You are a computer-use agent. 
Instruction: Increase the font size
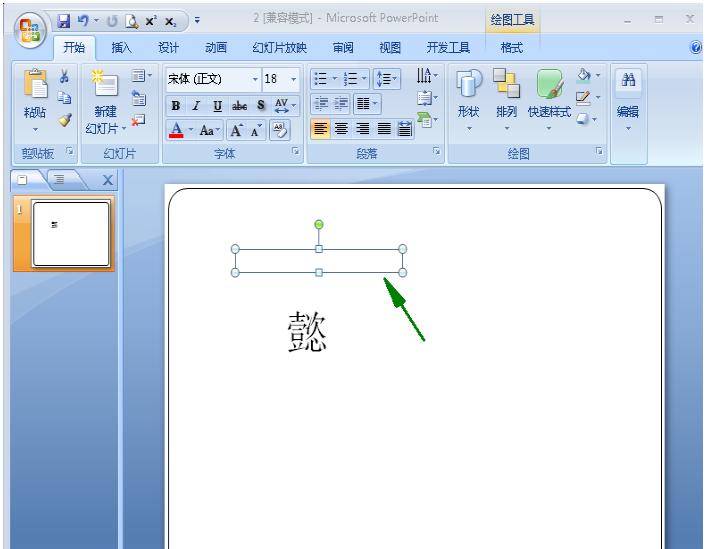(x=236, y=131)
